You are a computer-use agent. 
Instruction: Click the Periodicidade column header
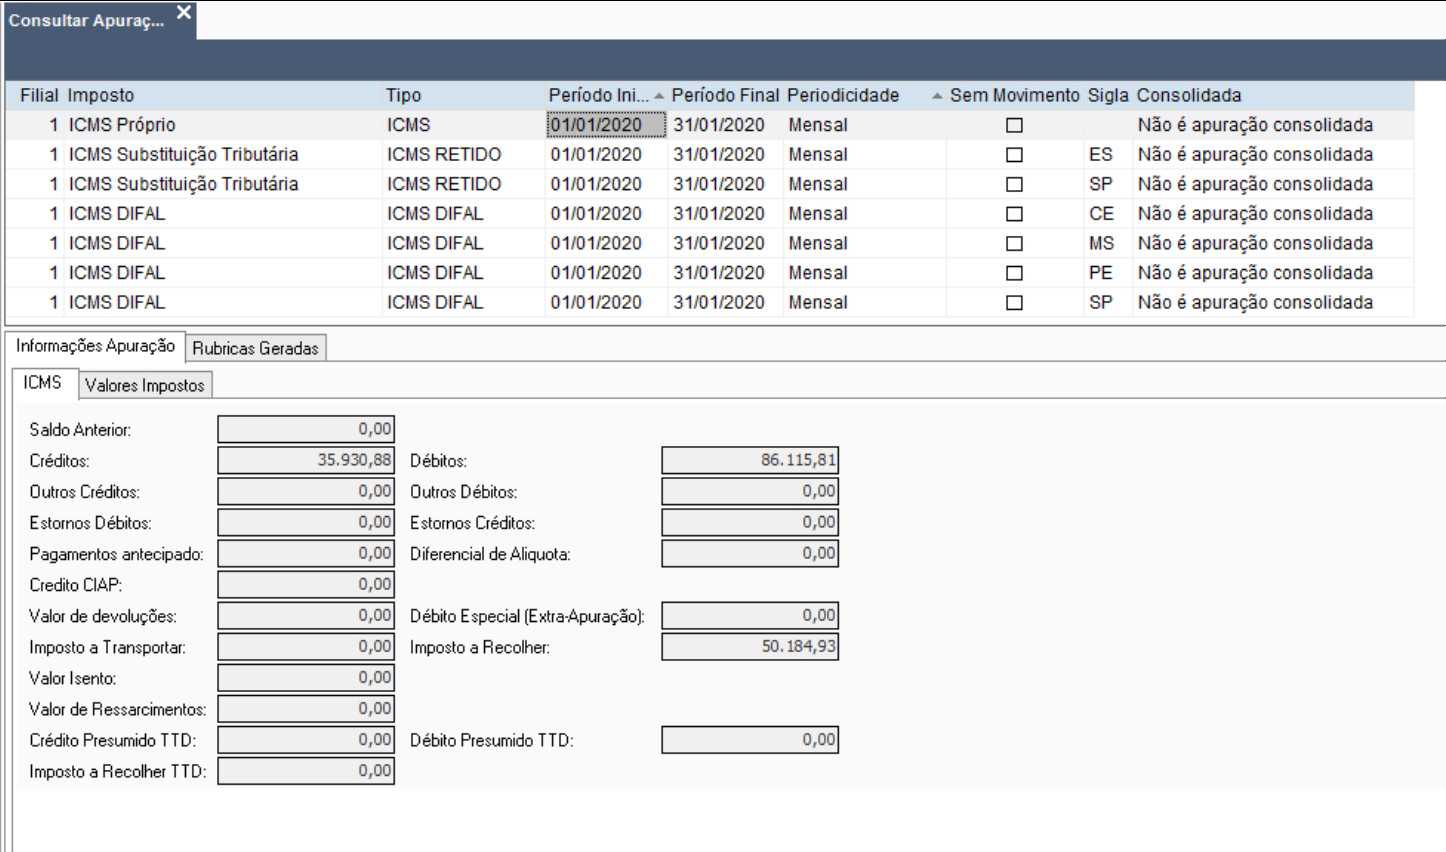click(x=843, y=95)
